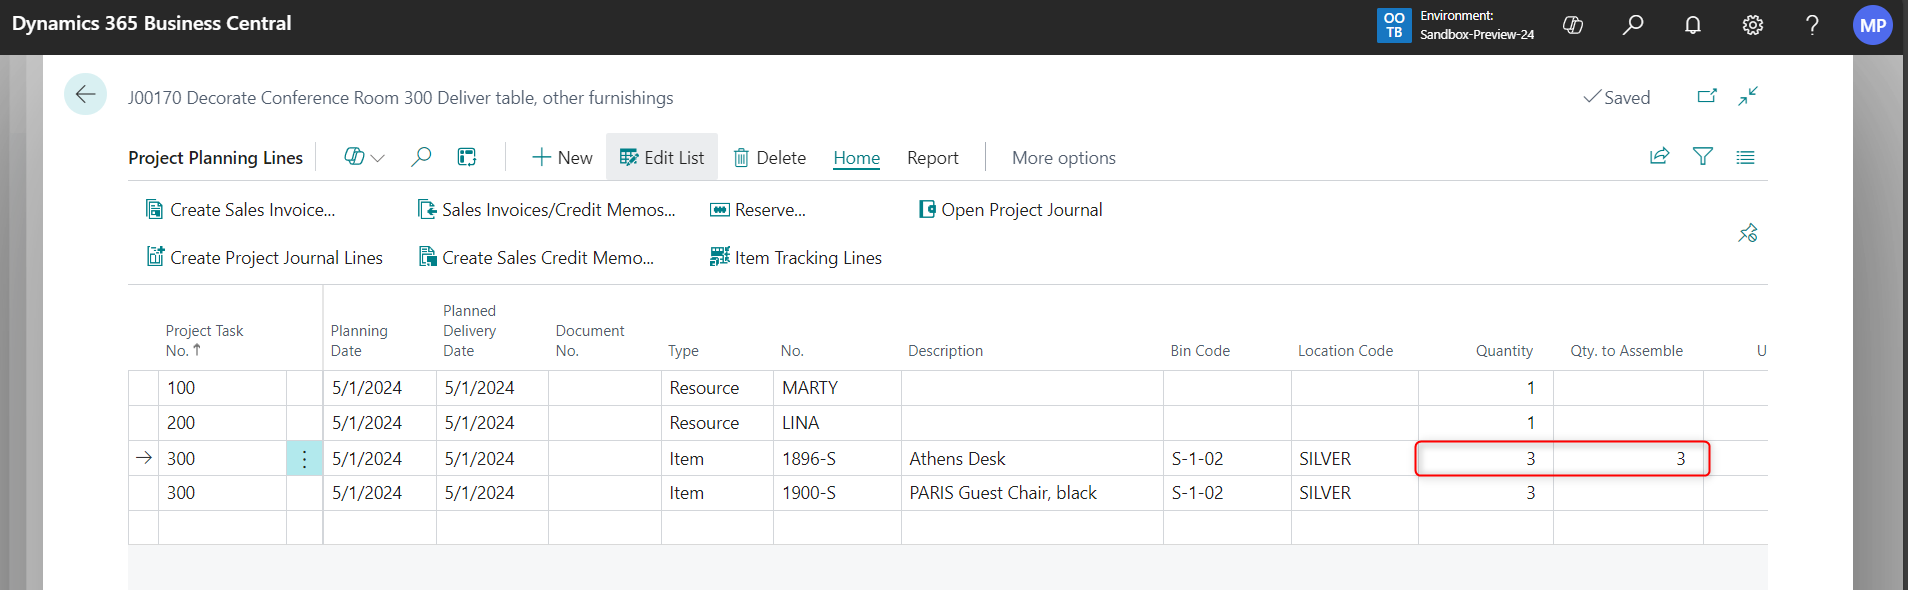Viewport: 1908px width, 590px height.
Task: Click the Quantity column header
Action: click(1504, 350)
